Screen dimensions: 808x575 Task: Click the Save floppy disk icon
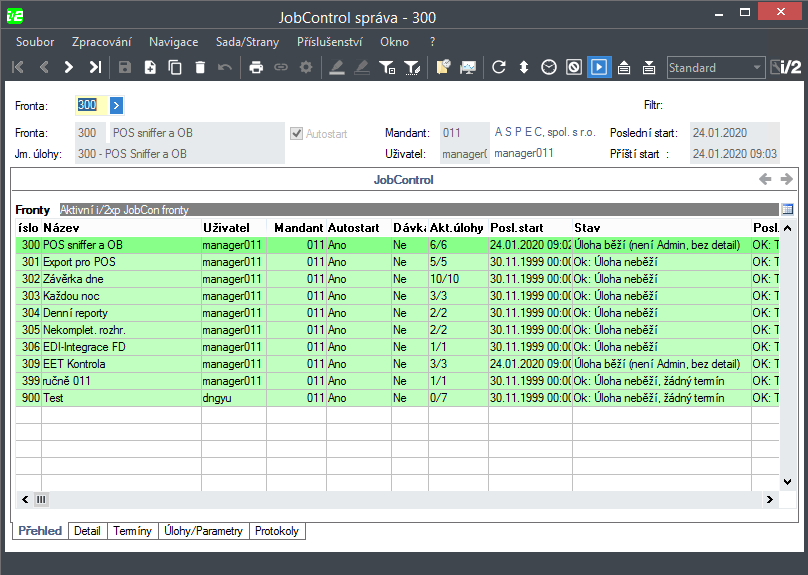click(125, 67)
